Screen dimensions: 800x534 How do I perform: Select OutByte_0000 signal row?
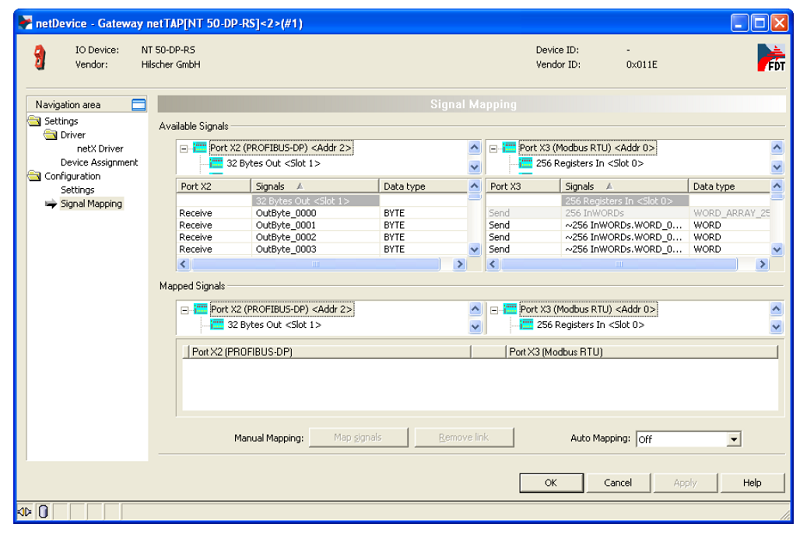tap(321, 213)
